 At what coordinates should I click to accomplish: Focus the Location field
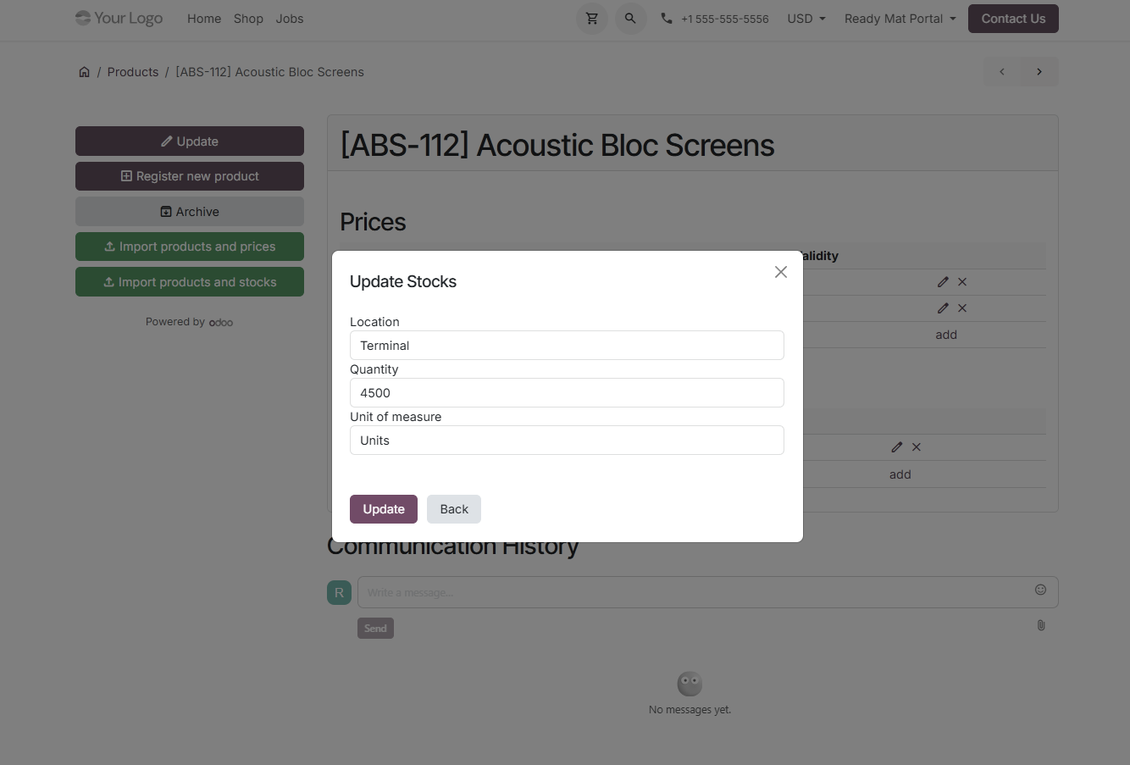pyautogui.click(x=566, y=345)
